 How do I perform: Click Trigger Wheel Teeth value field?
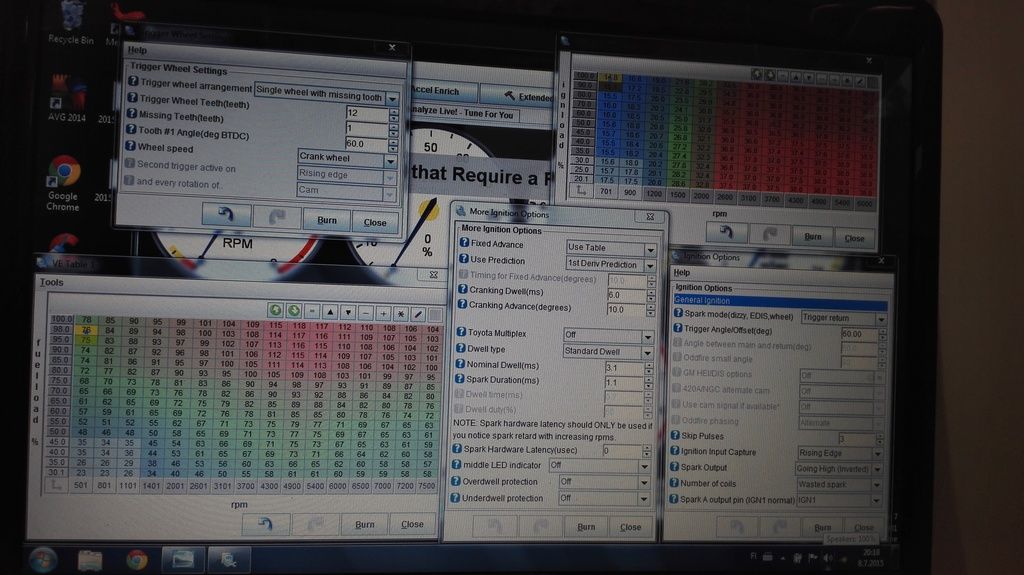click(x=368, y=113)
